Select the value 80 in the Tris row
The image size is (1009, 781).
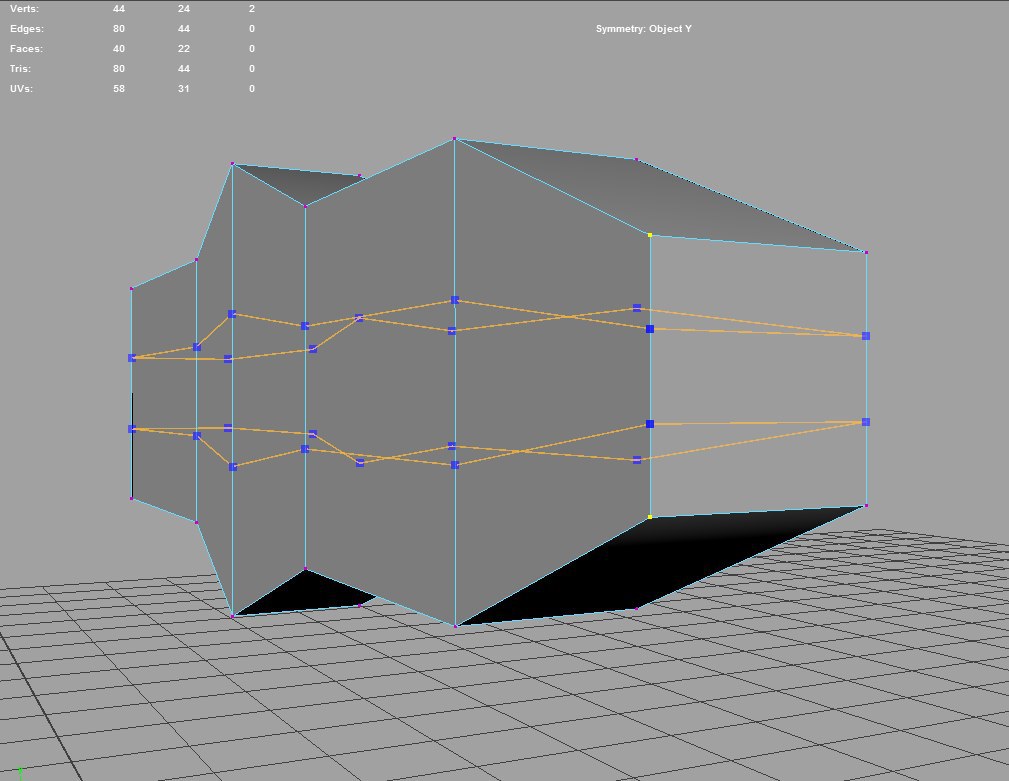point(119,69)
